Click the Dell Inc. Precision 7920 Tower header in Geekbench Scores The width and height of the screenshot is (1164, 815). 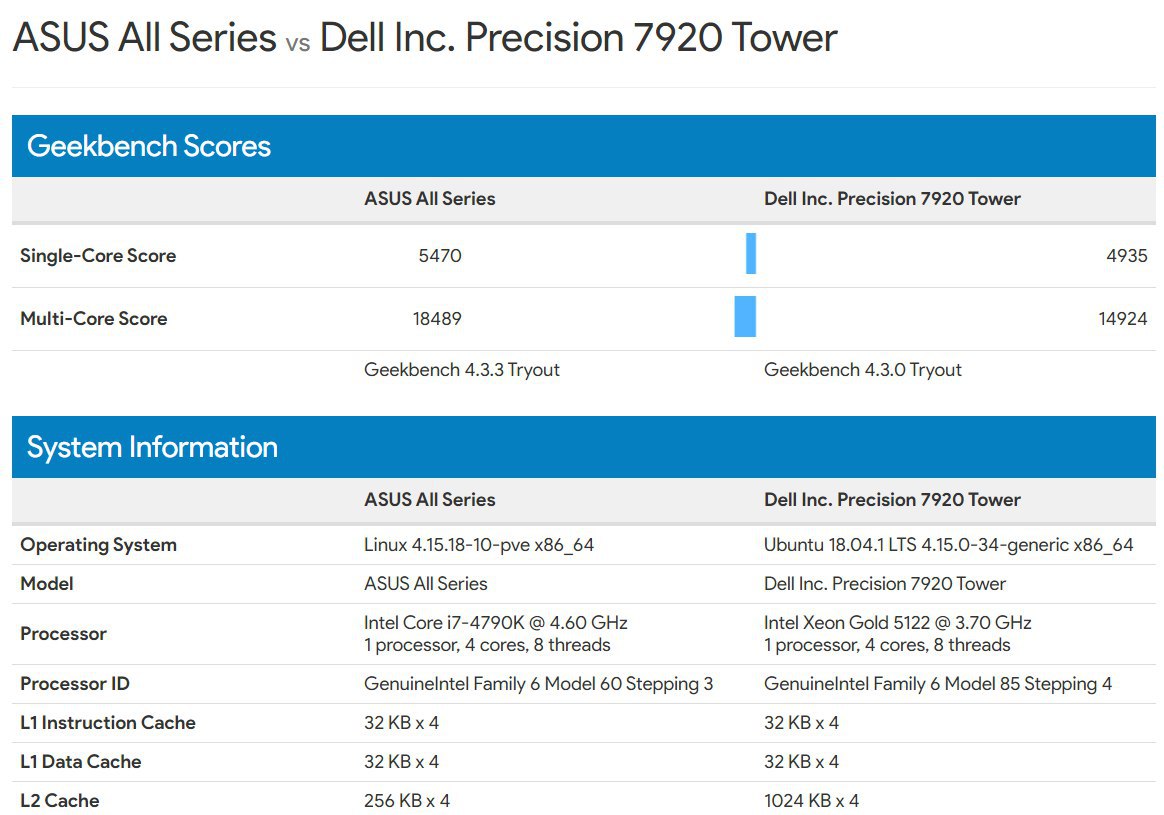tap(892, 199)
